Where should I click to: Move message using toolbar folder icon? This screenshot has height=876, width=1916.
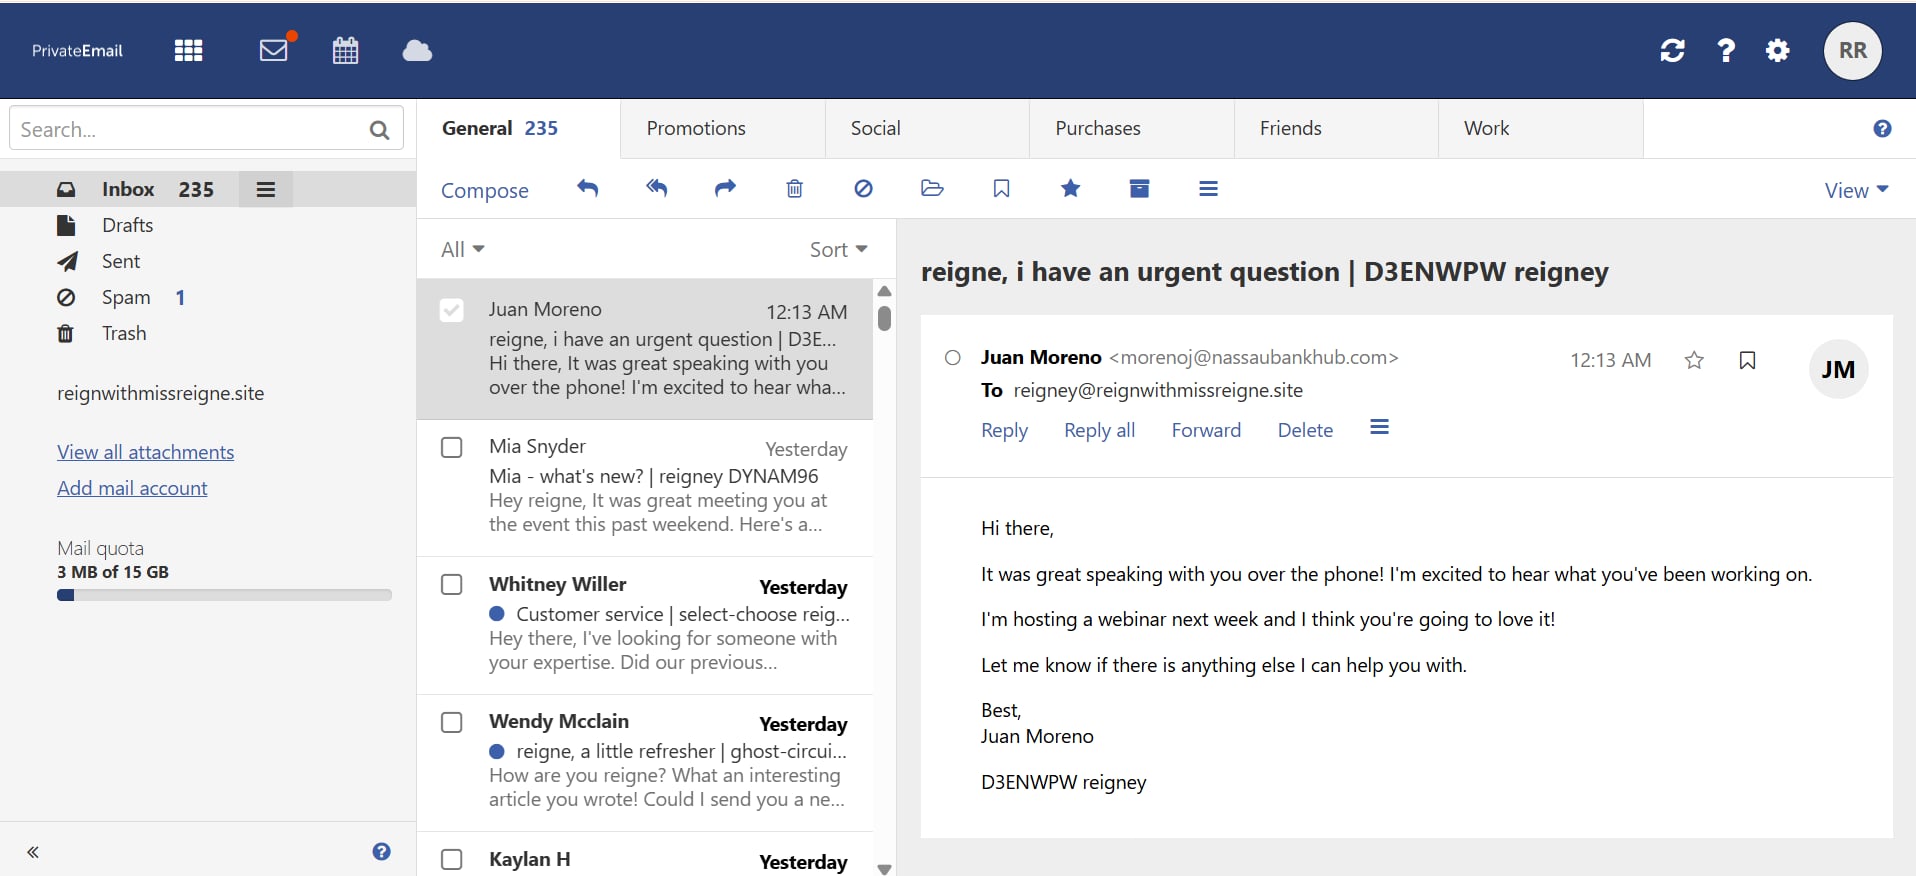(932, 188)
